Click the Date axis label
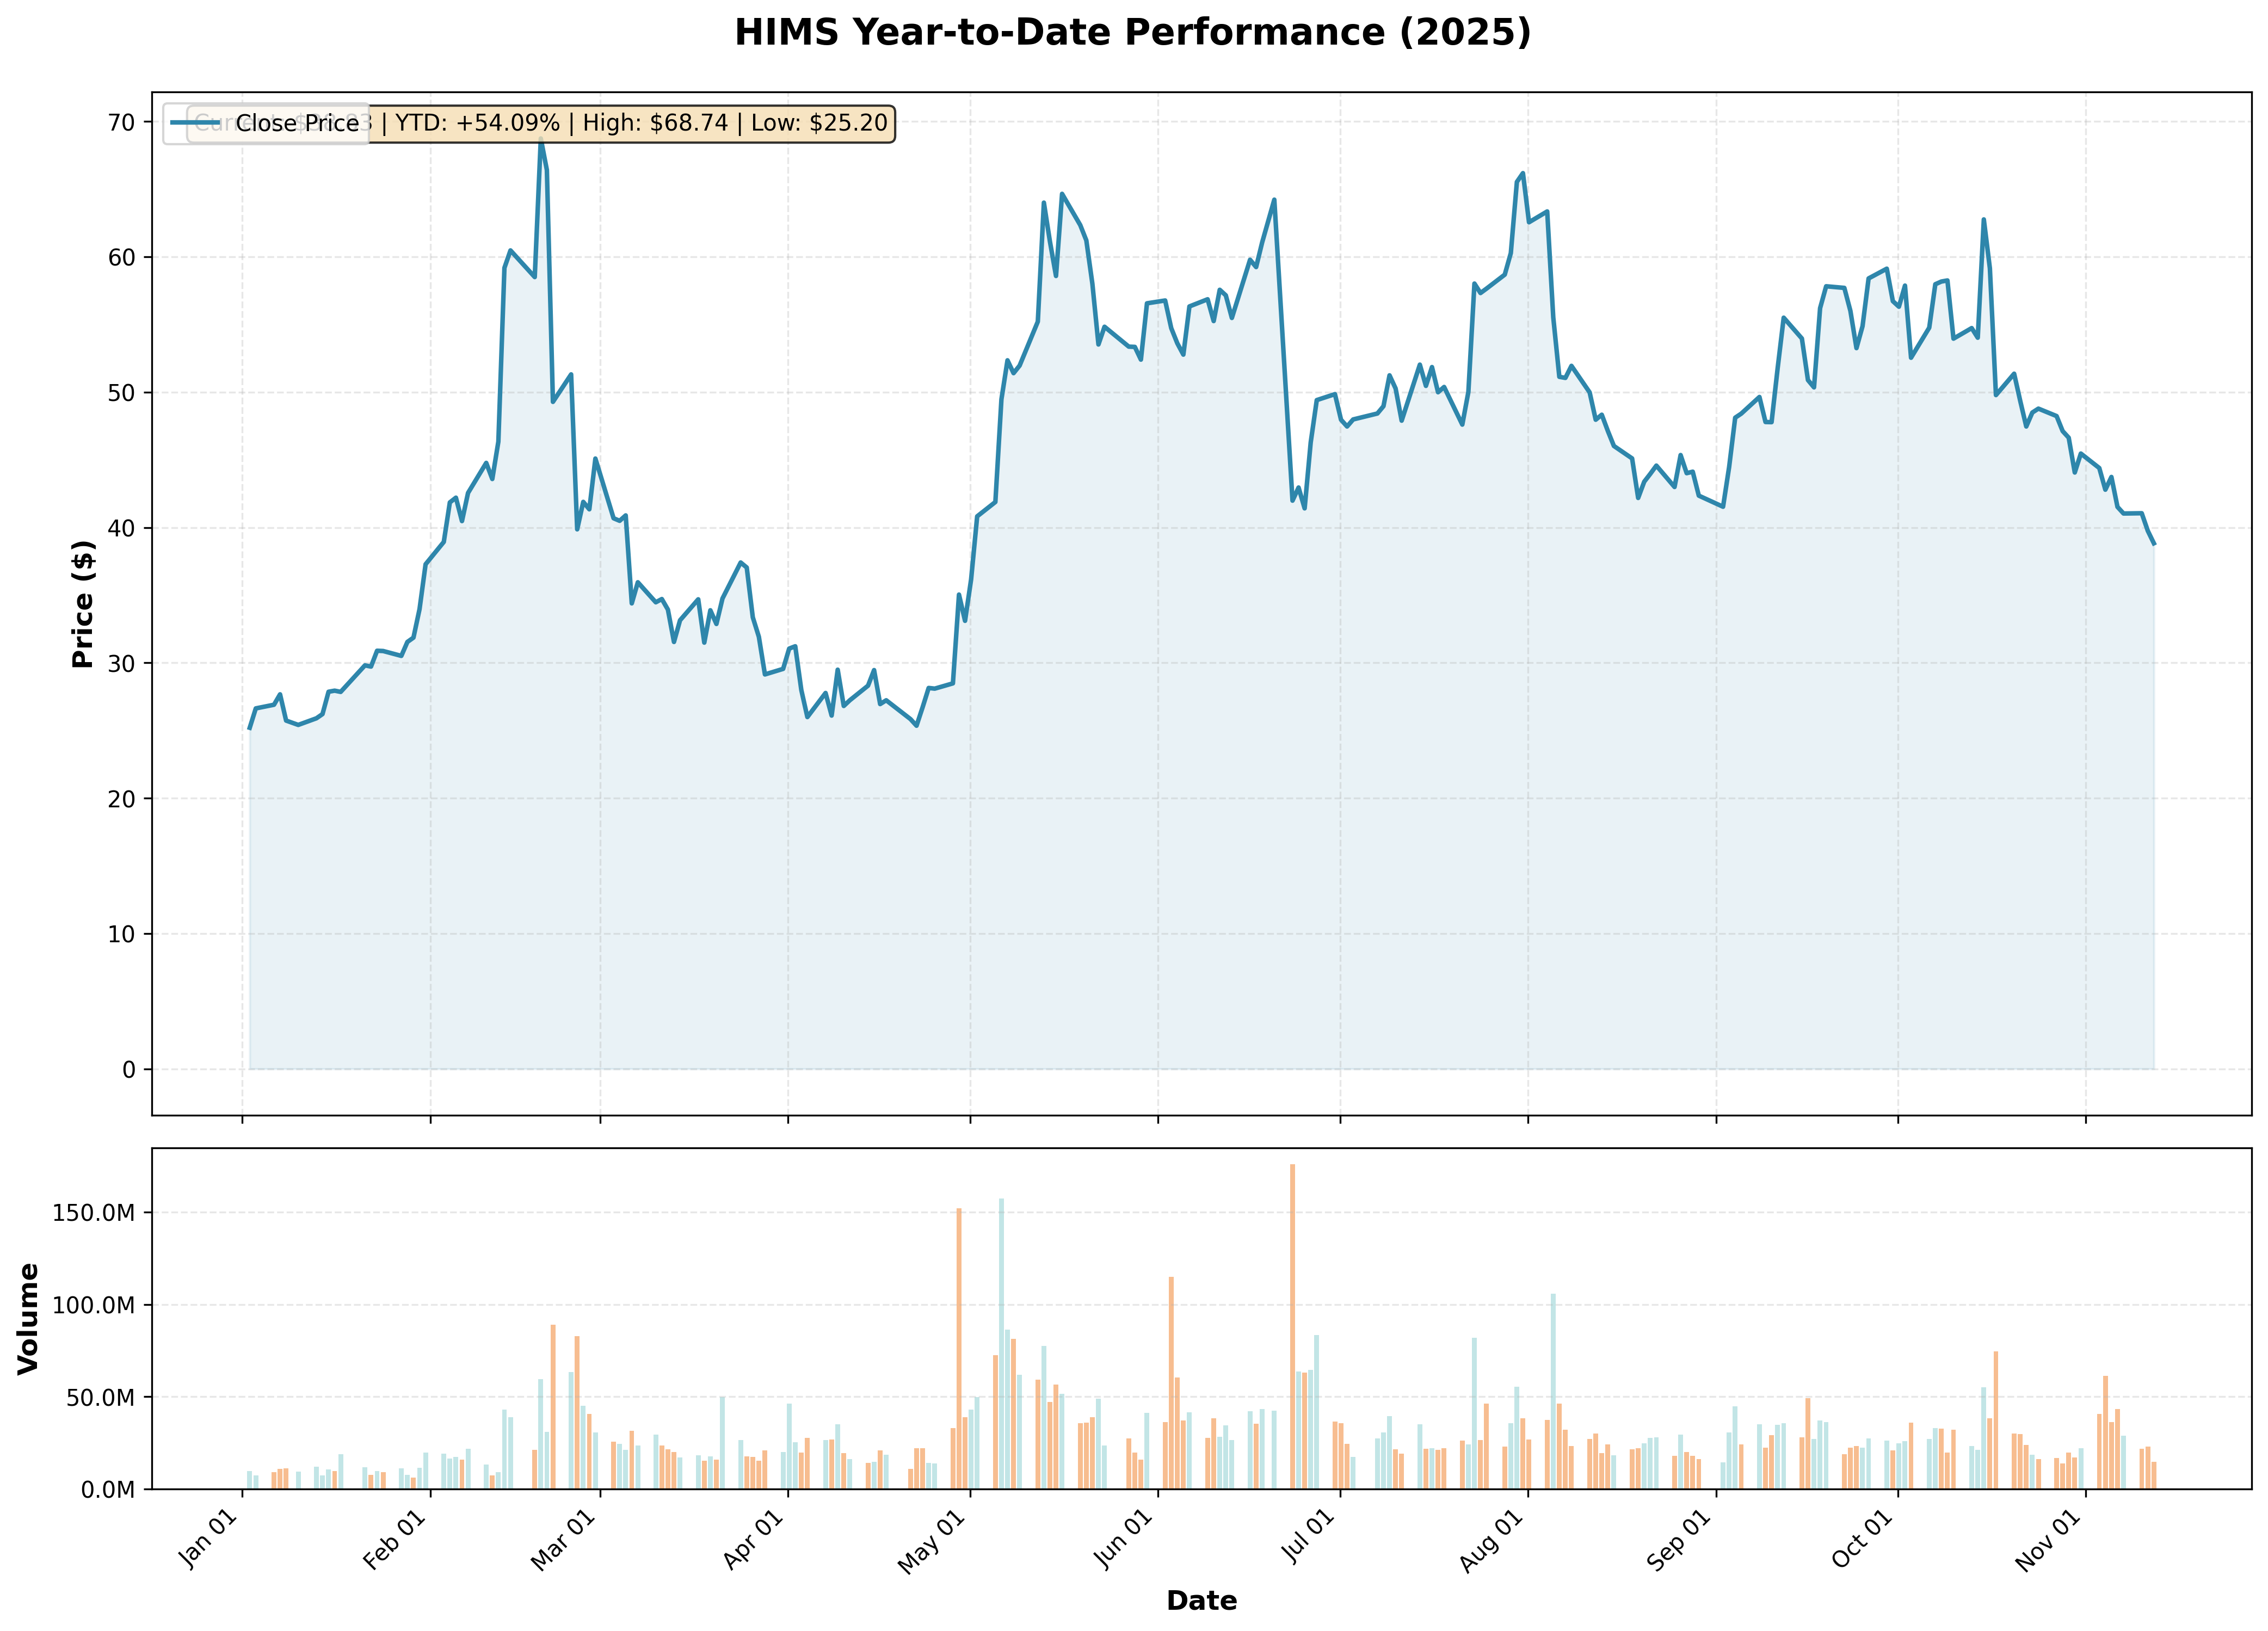This screenshot has height=1631, width=2268. point(1201,1600)
